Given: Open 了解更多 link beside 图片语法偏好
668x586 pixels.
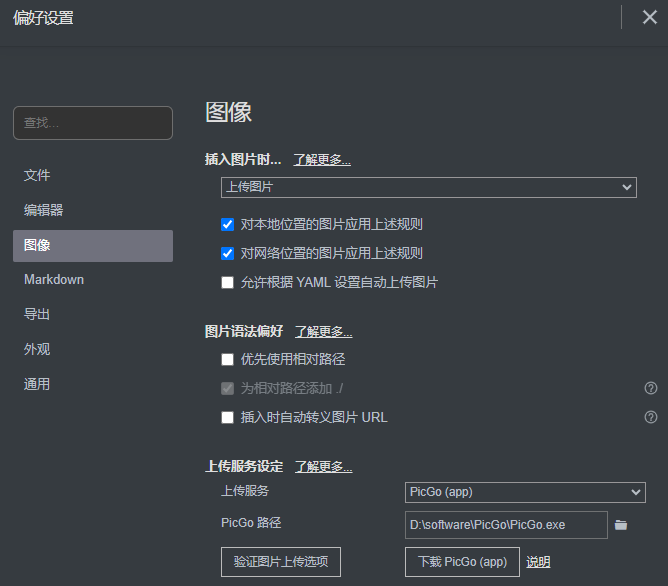Looking at the screenshot, I should click(x=324, y=331).
